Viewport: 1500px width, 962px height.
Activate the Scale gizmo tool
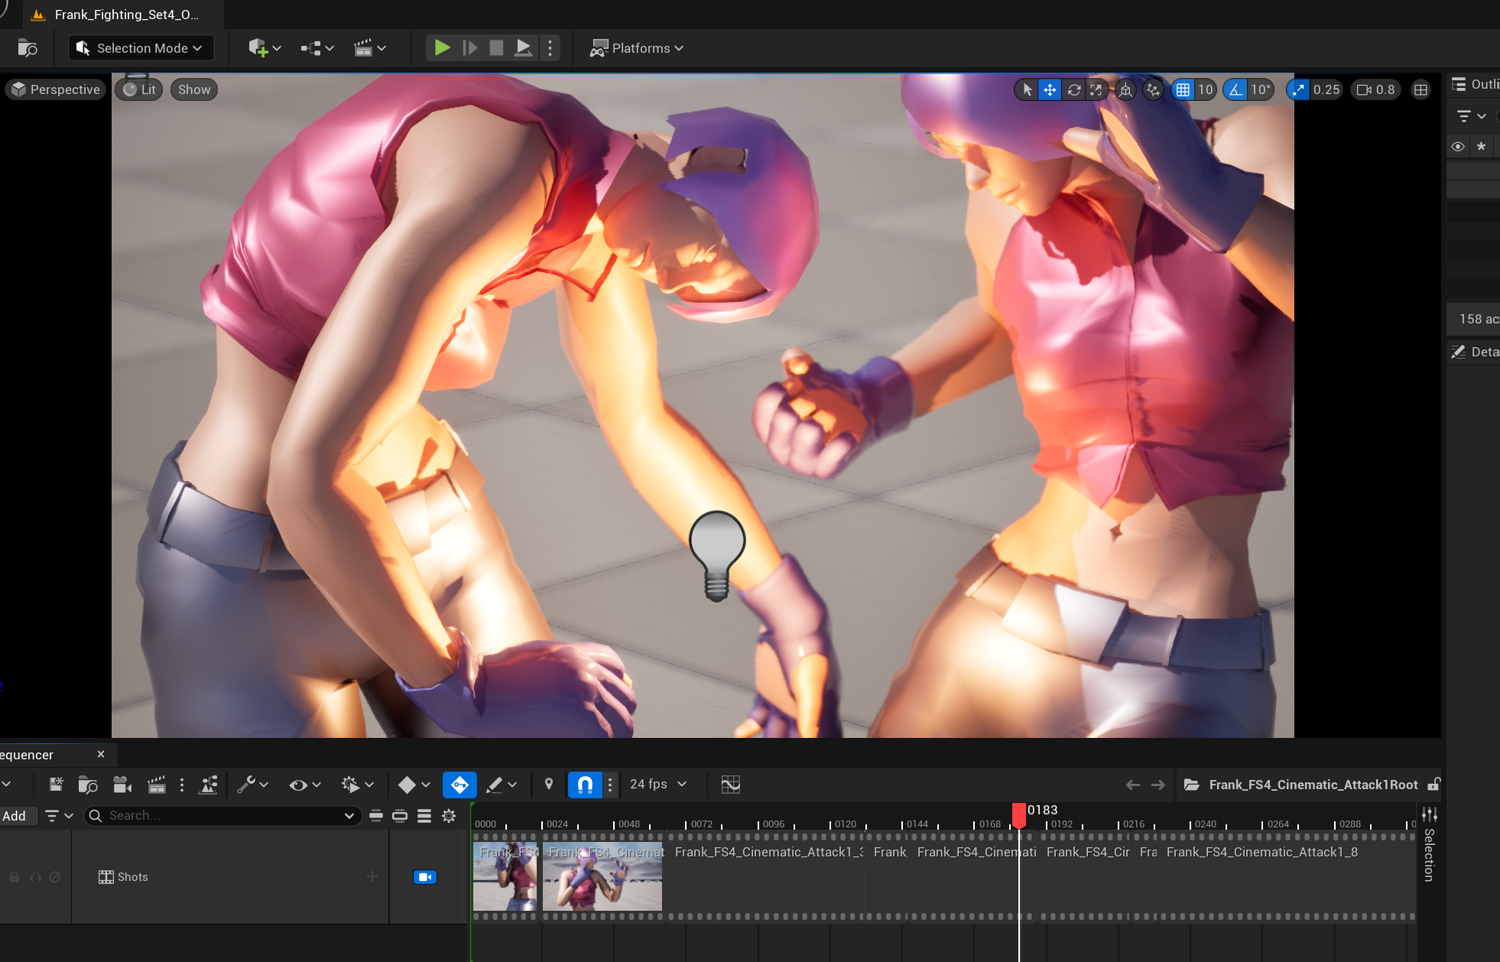coord(1097,90)
